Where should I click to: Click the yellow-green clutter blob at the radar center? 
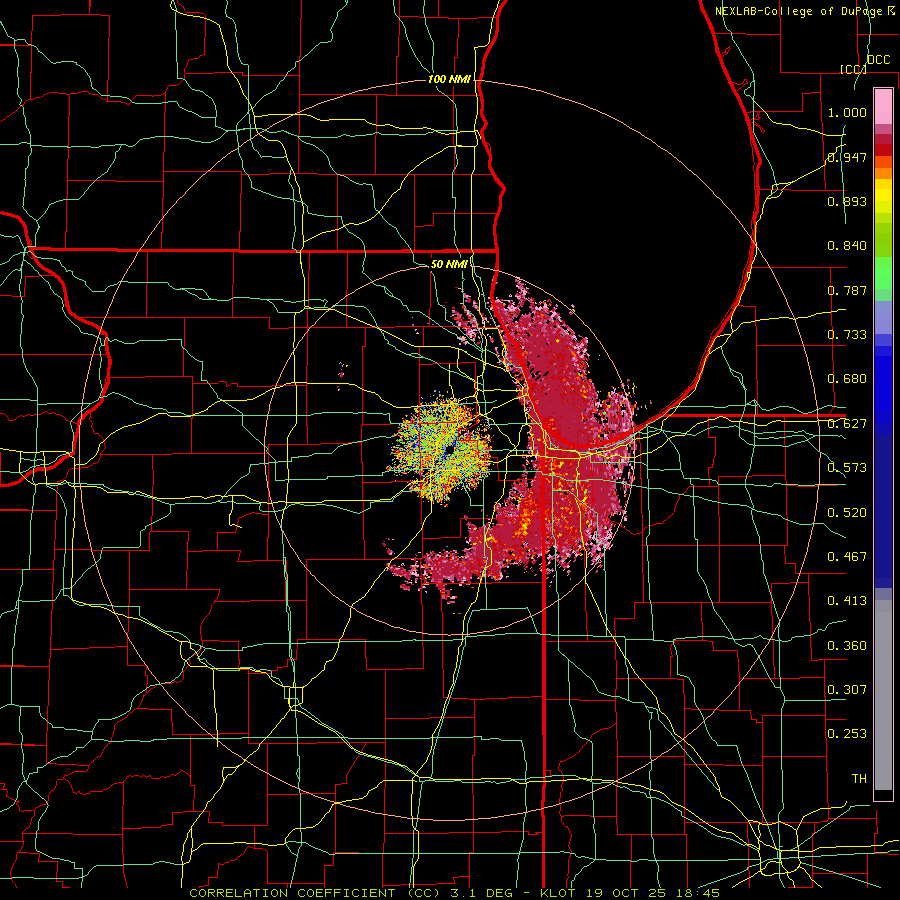442,449
